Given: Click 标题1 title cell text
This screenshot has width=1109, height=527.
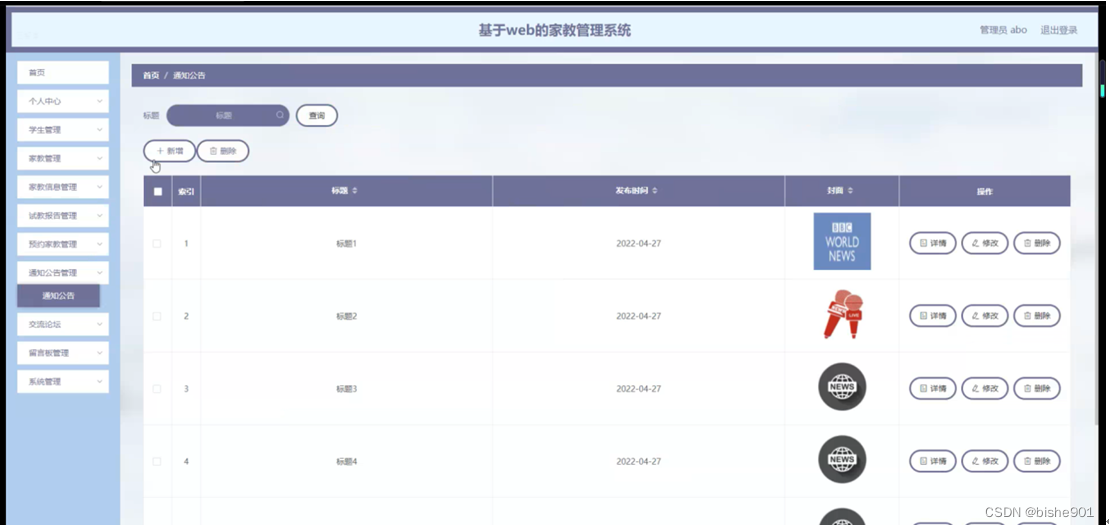Looking at the screenshot, I should [x=347, y=243].
